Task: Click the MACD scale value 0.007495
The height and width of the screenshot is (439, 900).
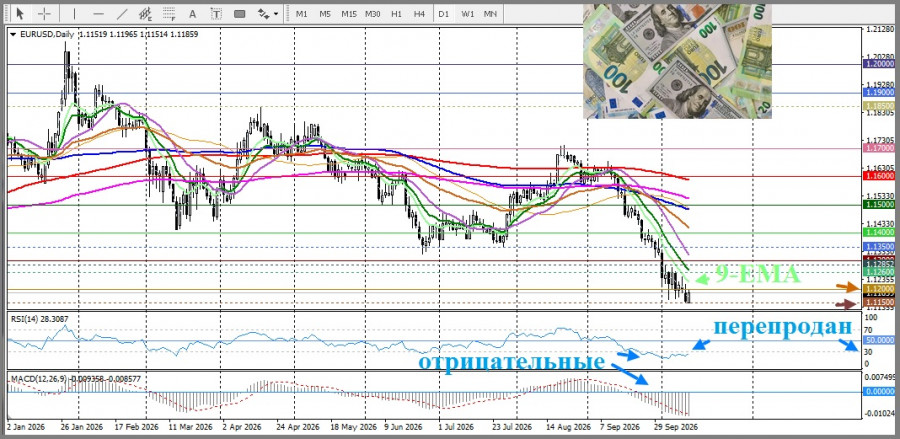Action: (881, 377)
